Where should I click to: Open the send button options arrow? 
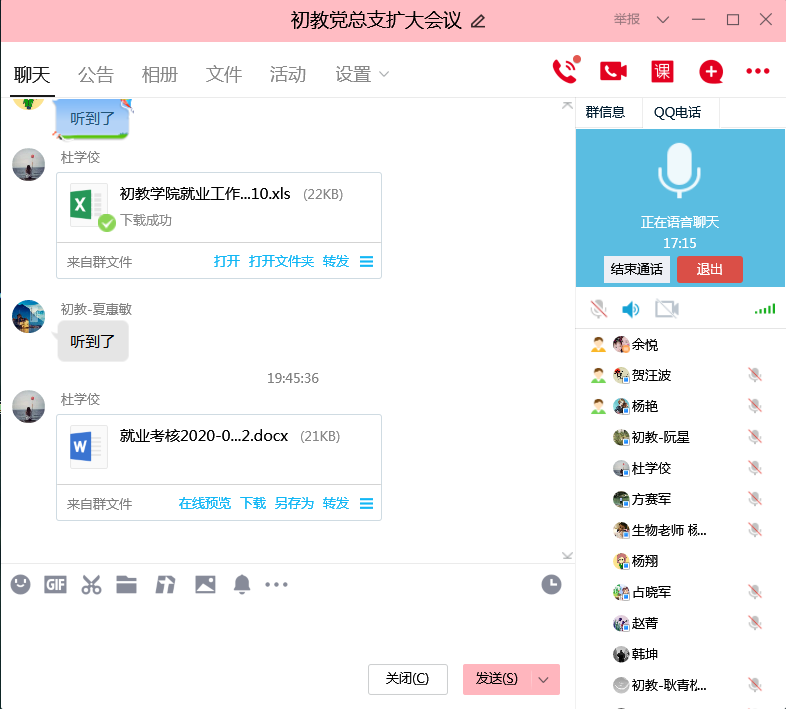[x=544, y=679]
